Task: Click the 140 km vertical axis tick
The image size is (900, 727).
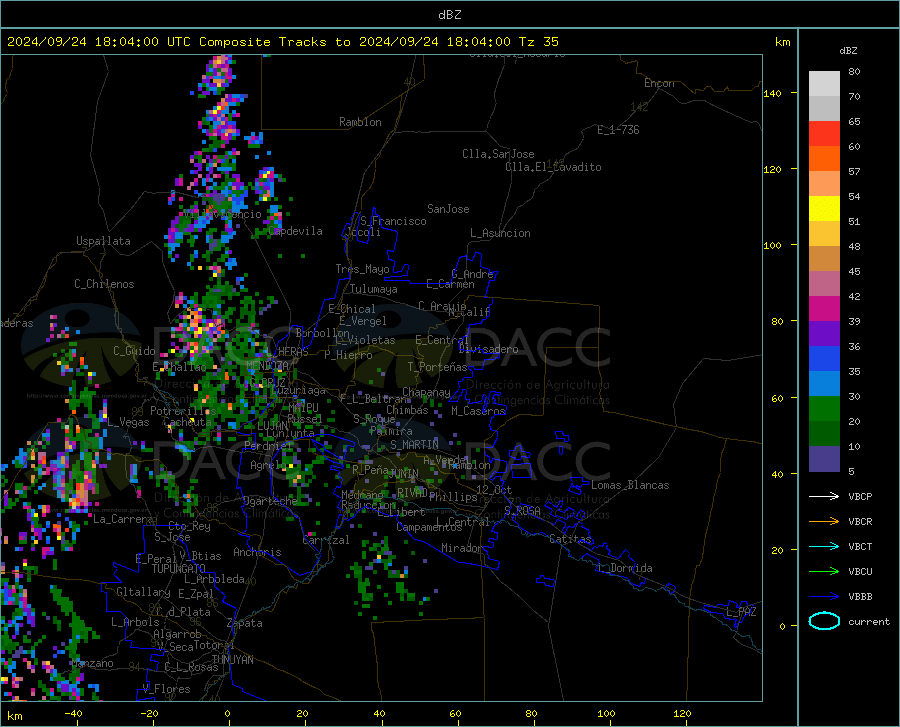Action: tap(772, 93)
